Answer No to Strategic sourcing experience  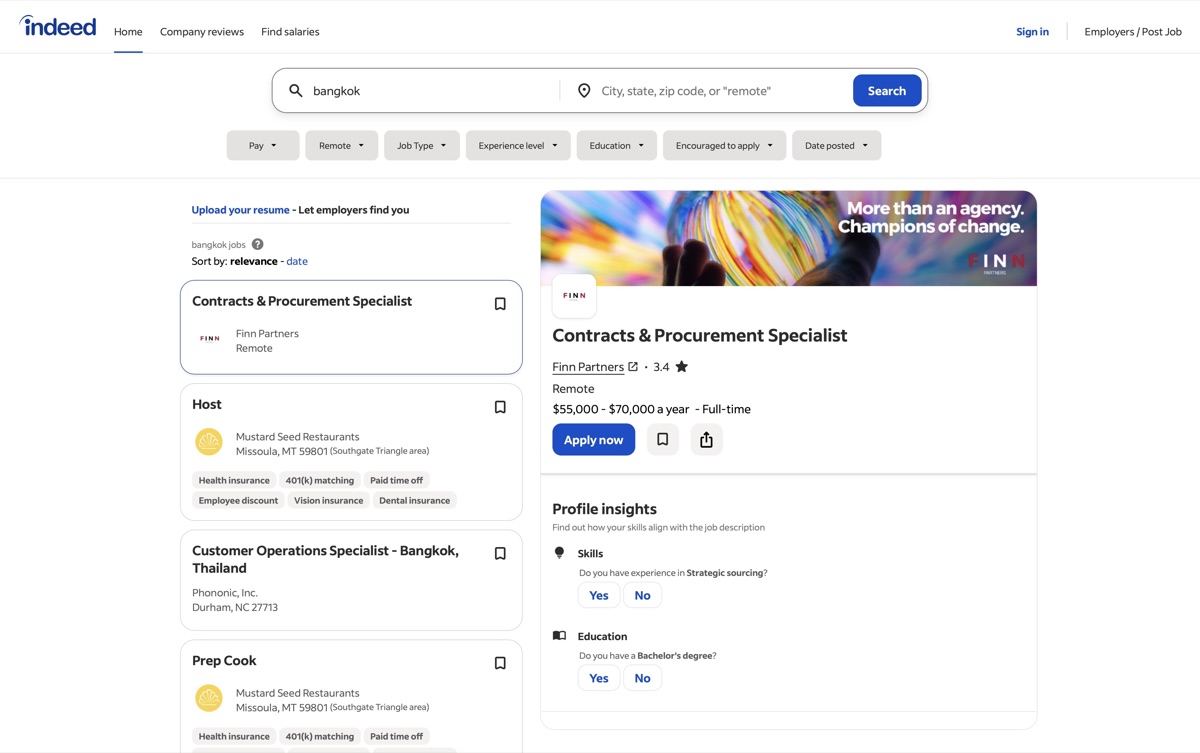642,595
